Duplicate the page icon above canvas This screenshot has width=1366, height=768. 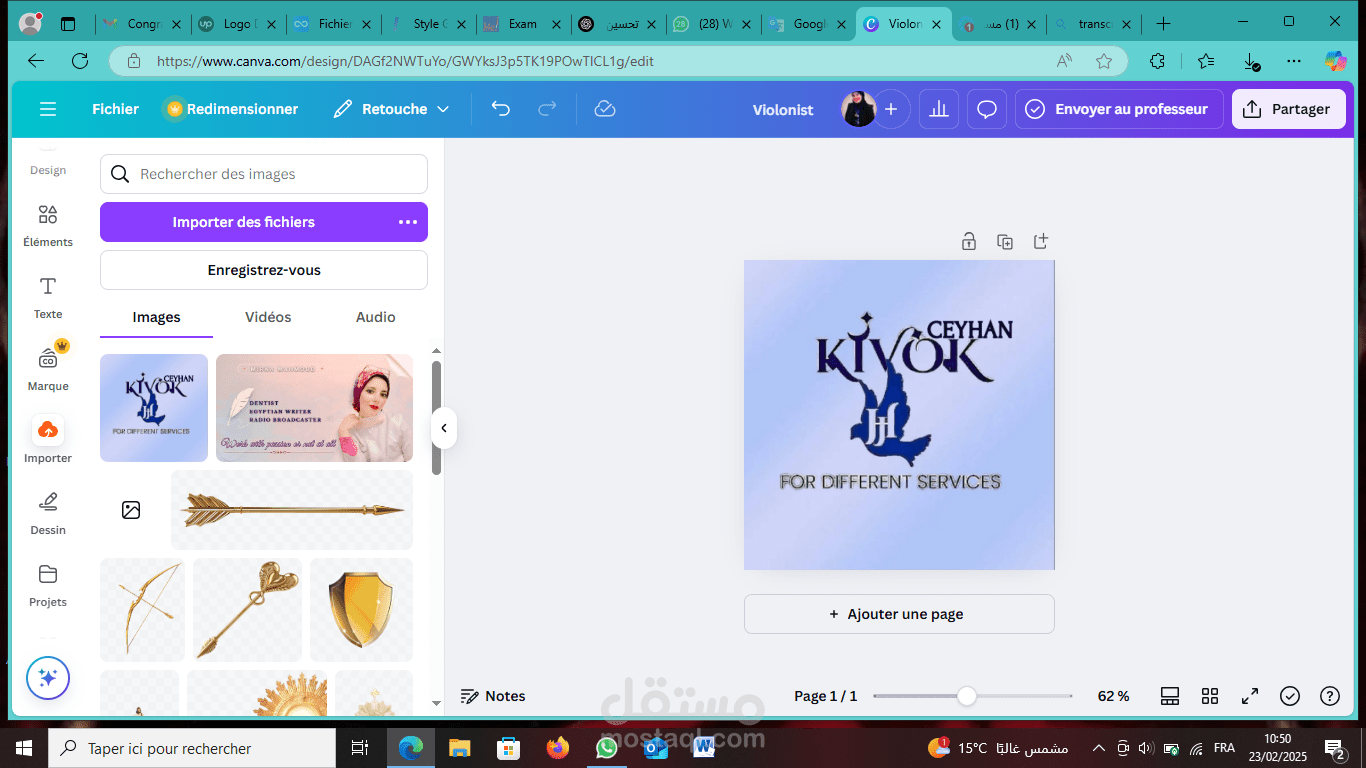click(1005, 241)
